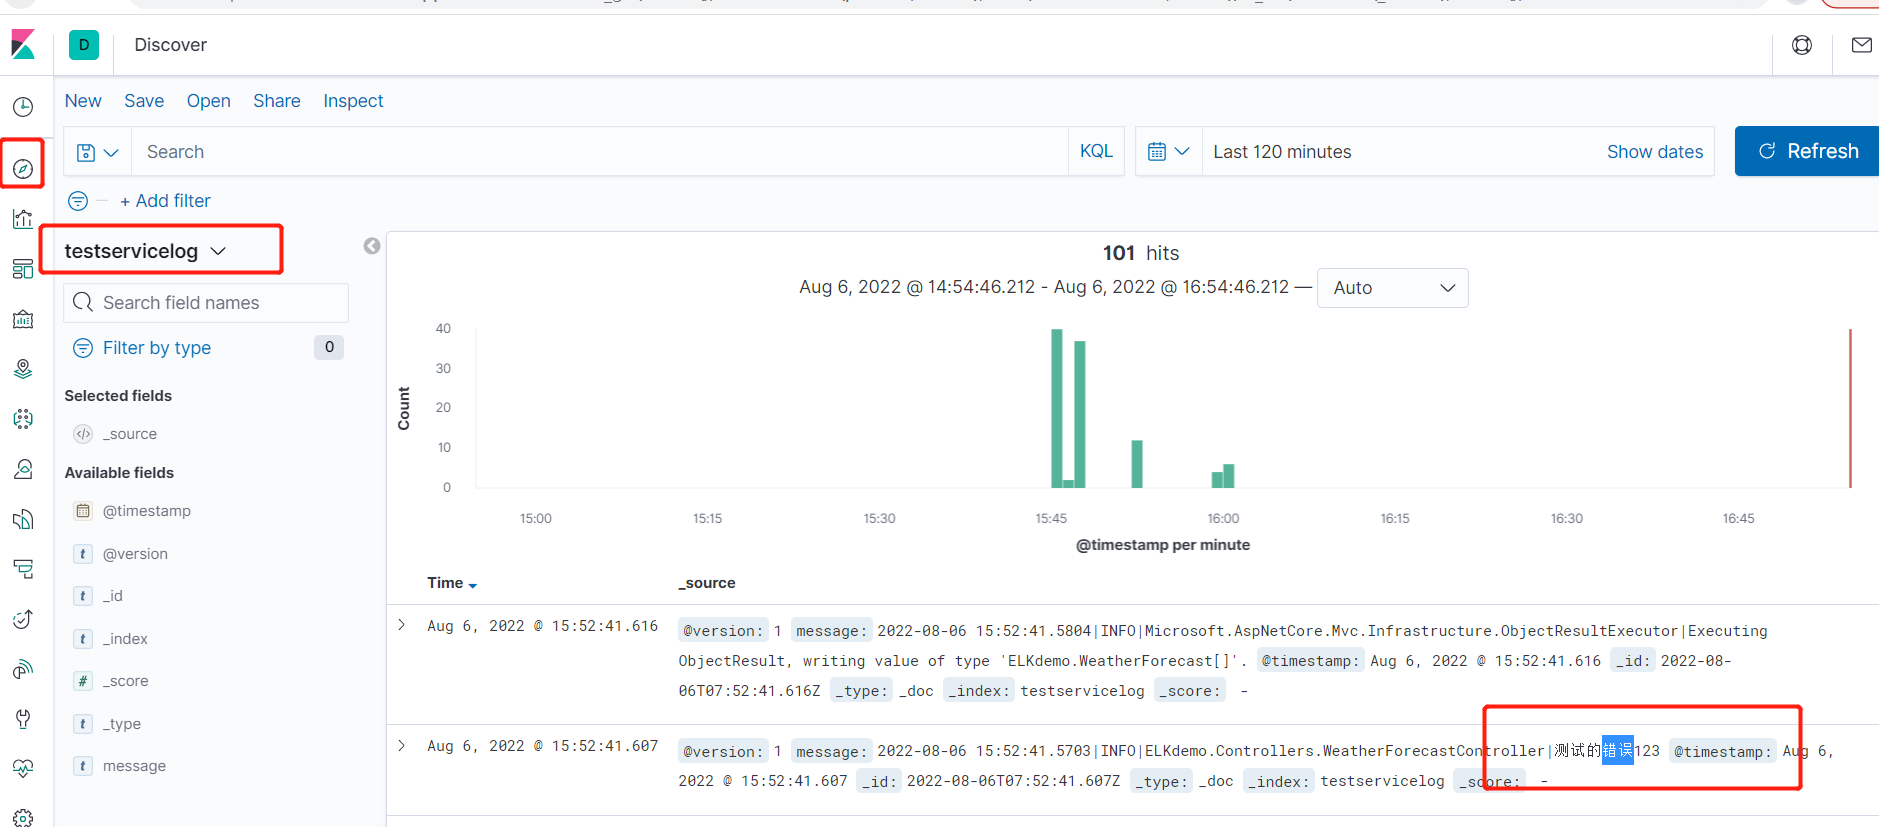Screen dimensions: 1879x827
Task: Change the testservicelog index pattern
Action: [x=146, y=251]
